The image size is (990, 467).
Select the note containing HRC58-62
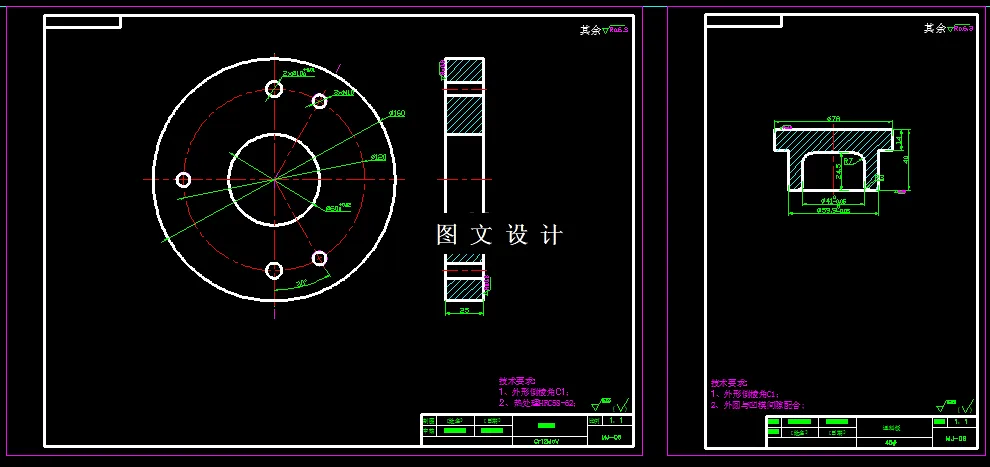pos(537,403)
